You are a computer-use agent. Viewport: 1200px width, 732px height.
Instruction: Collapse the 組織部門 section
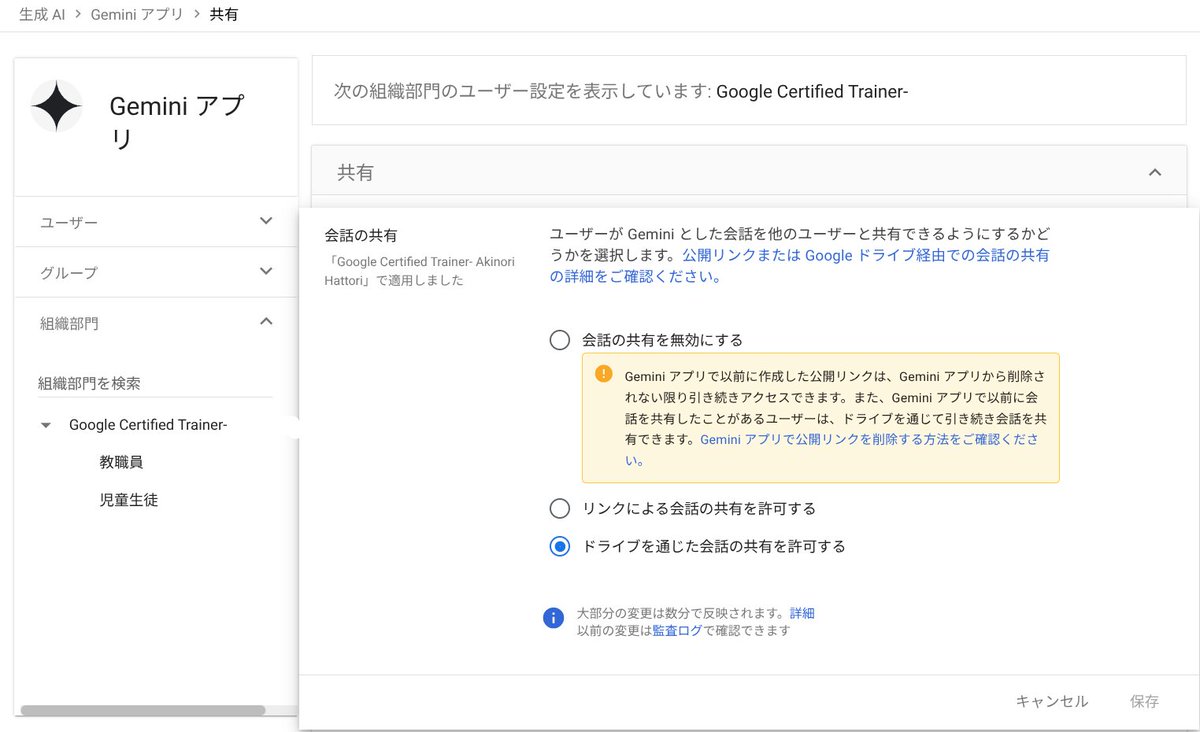(x=266, y=321)
